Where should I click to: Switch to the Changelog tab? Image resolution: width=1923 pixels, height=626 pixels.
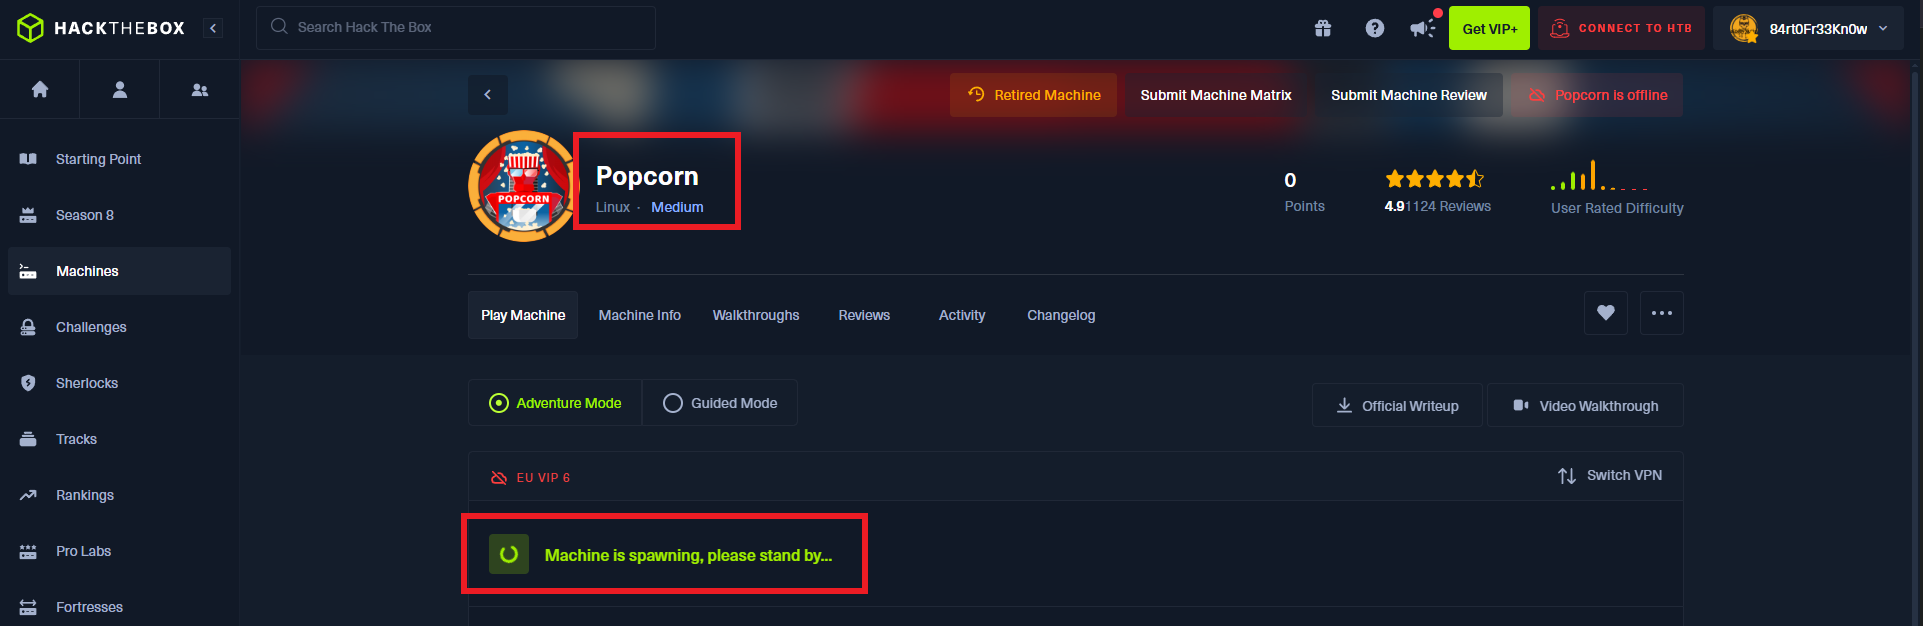tap(1061, 315)
